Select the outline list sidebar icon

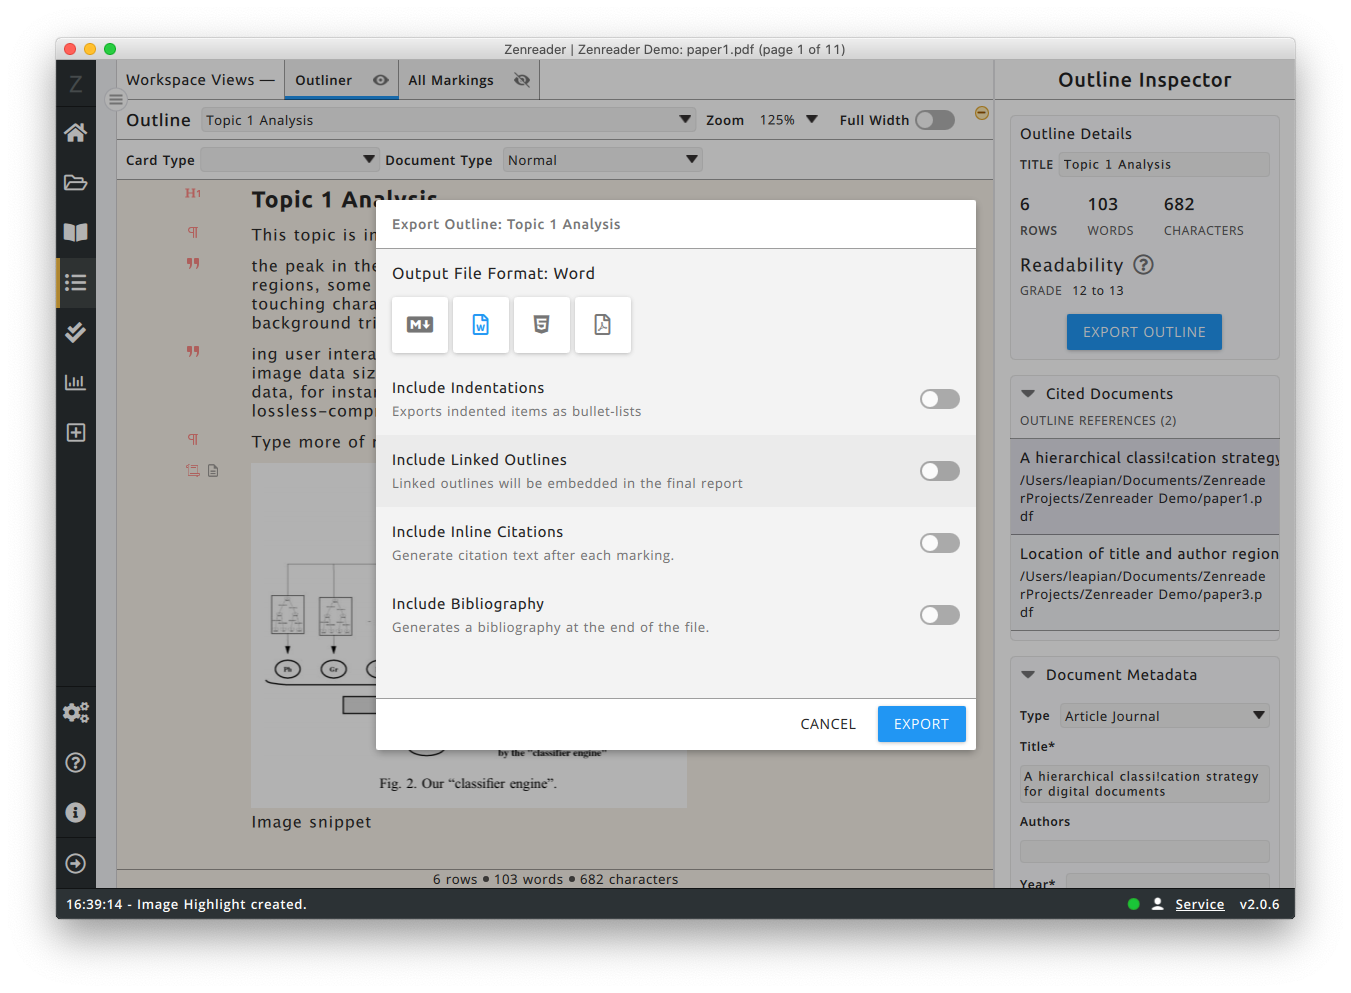pos(75,282)
